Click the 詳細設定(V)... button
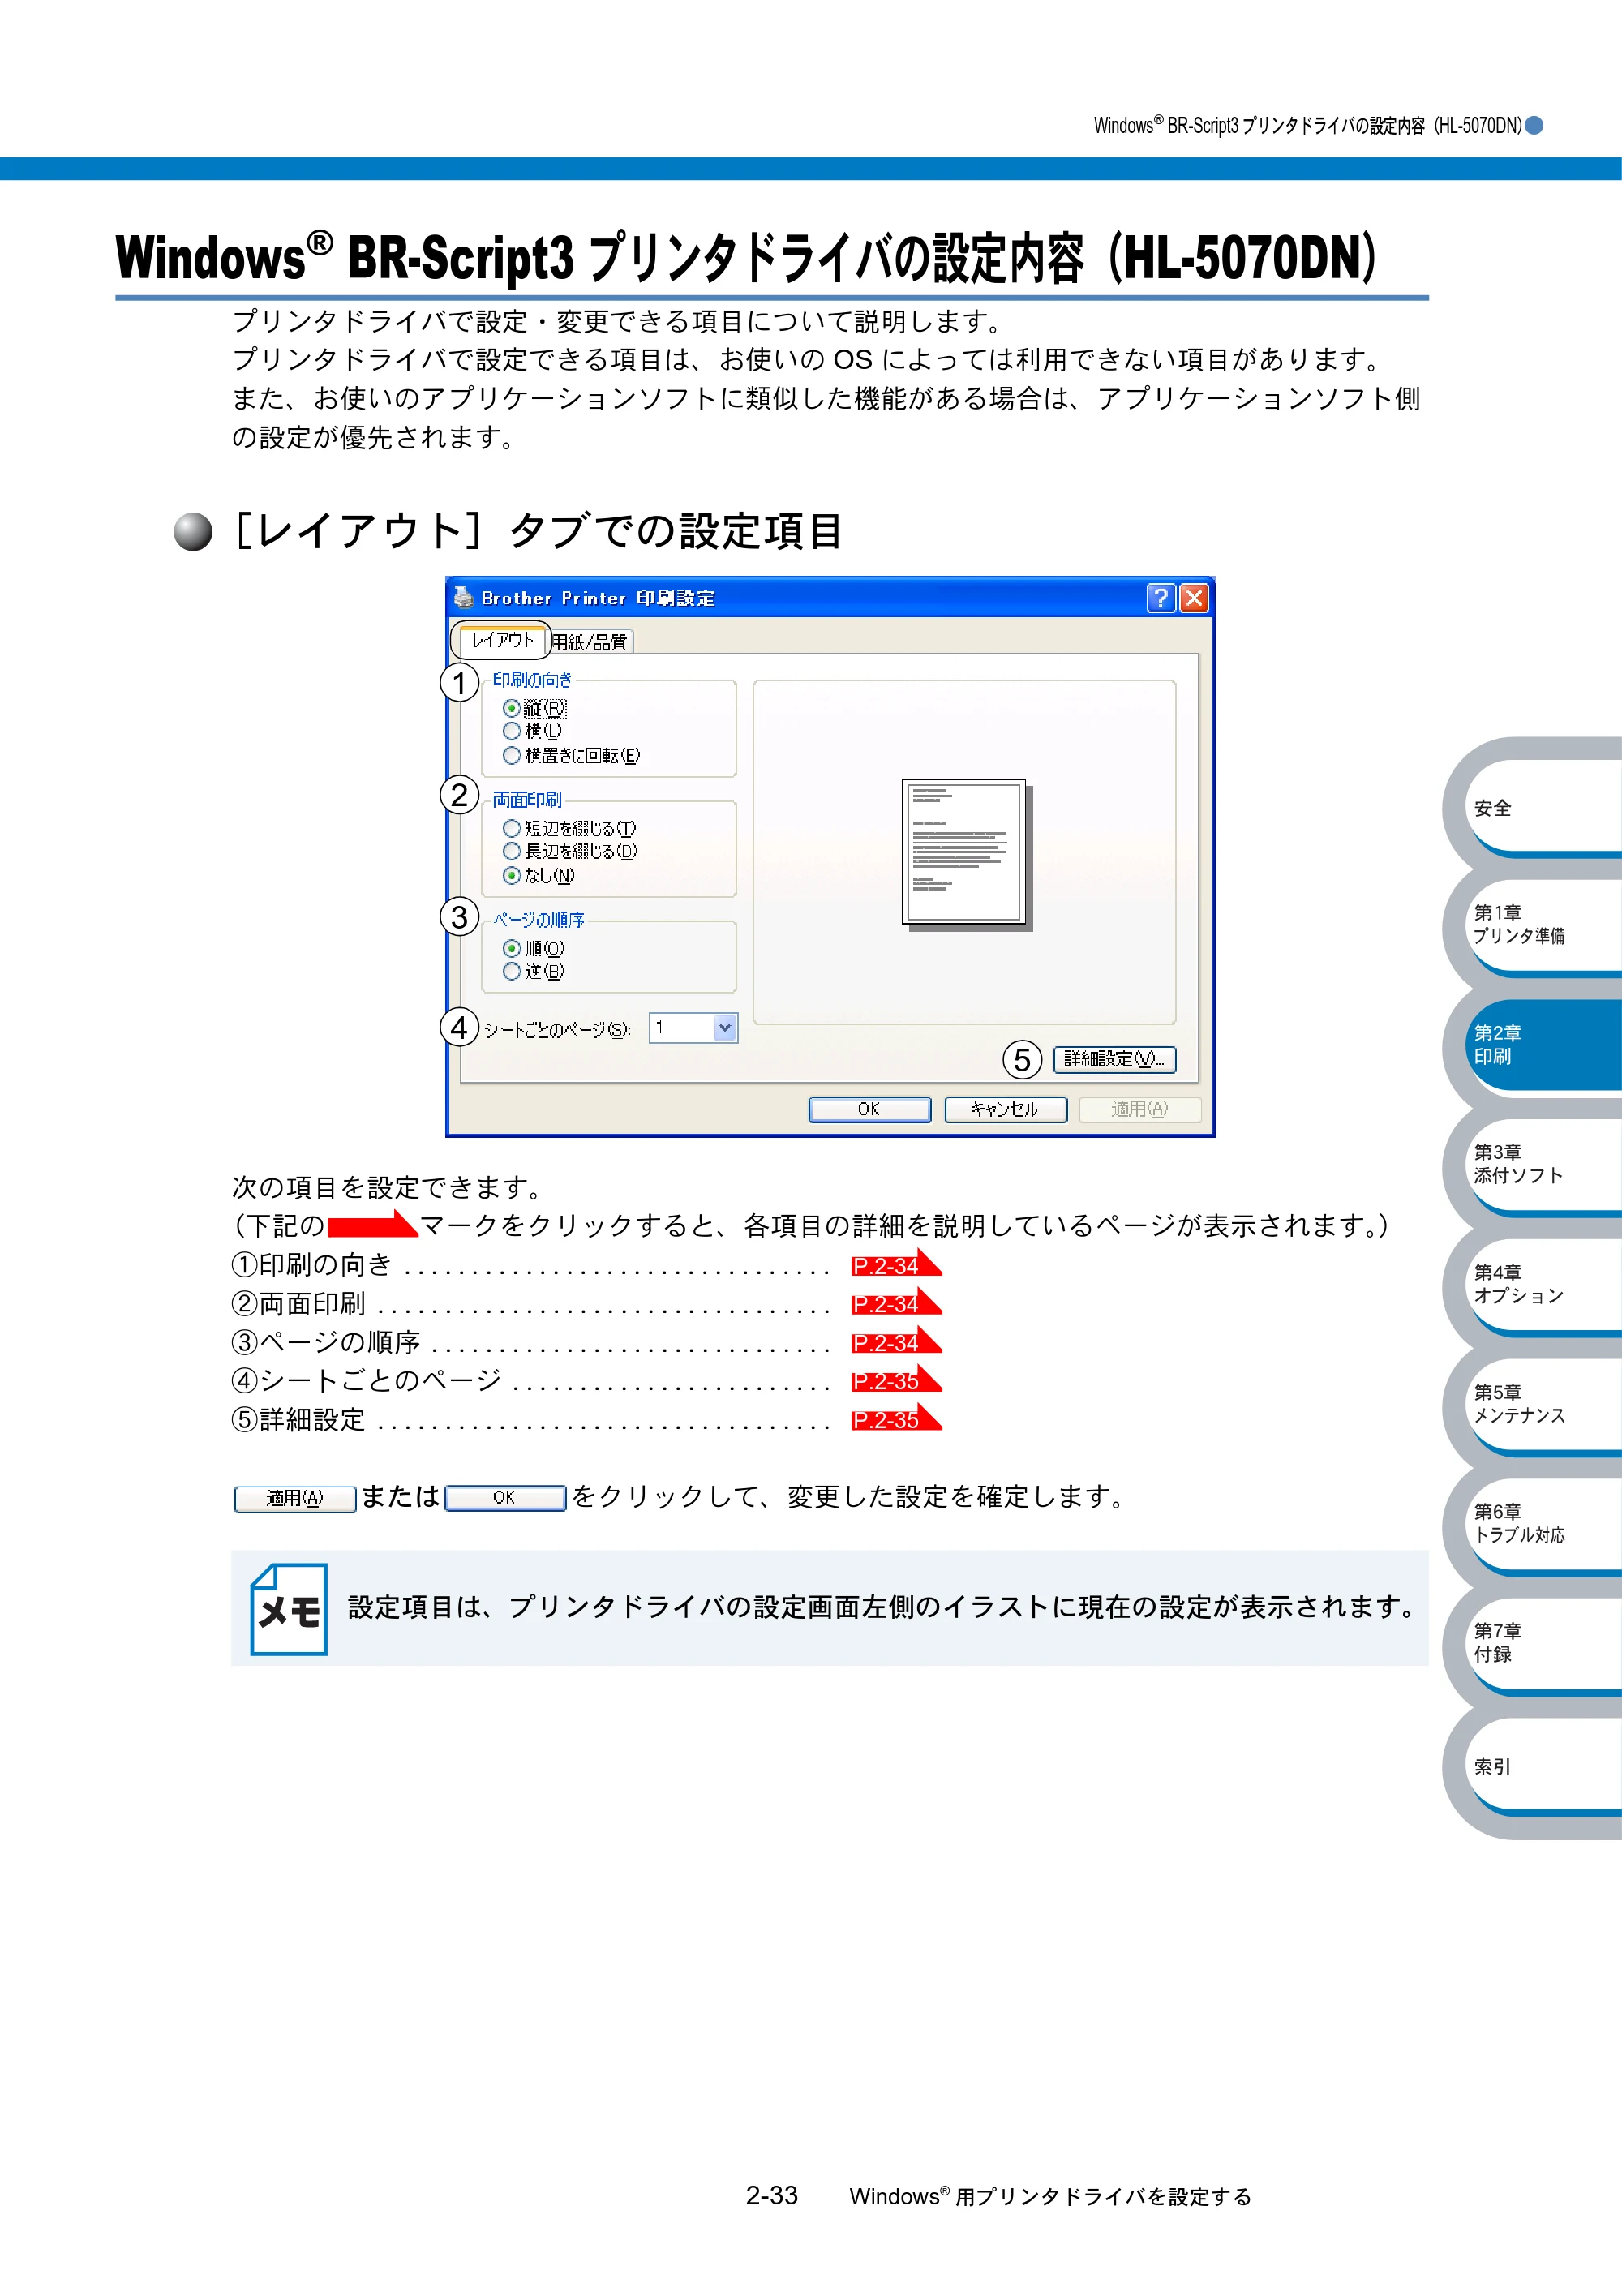Image resolution: width=1622 pixels, height=2296 pixels. click(1114, 1059)
